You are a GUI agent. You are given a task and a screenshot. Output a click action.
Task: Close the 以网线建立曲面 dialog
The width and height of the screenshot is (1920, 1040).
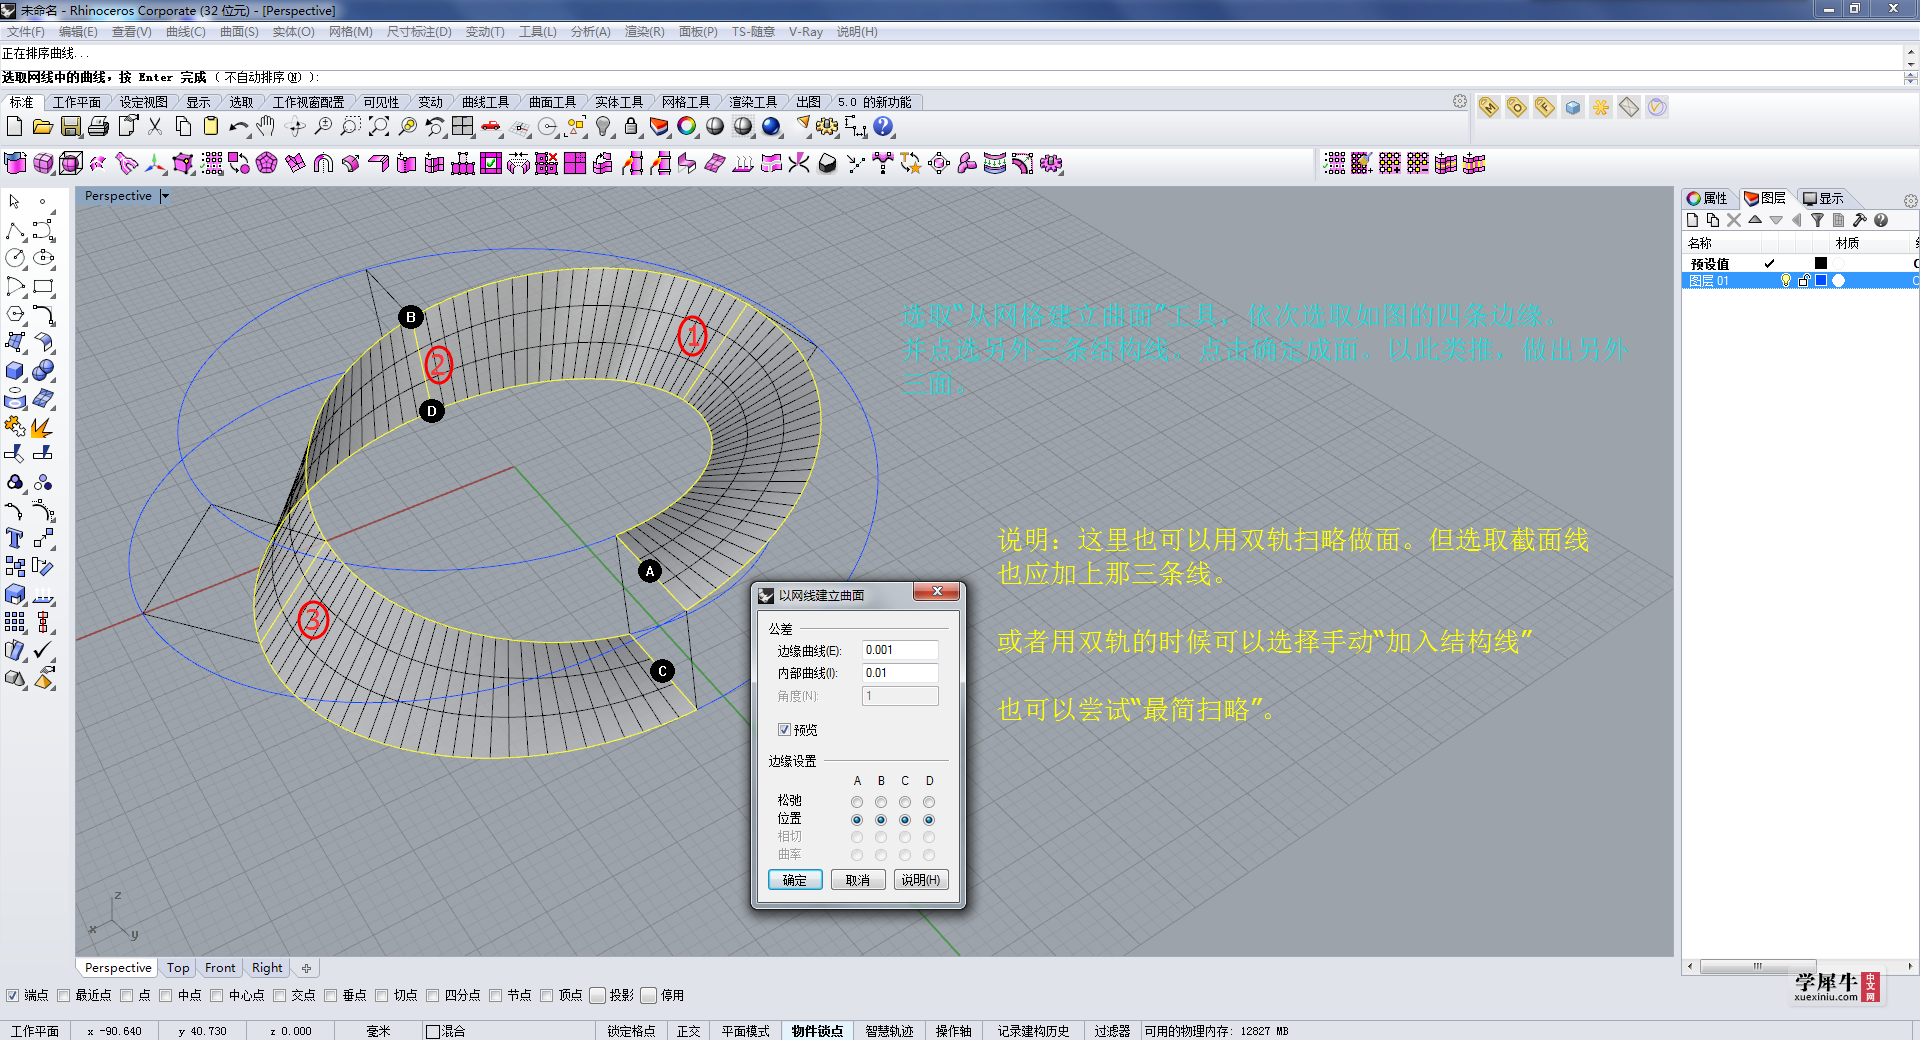tap(937, 592)
